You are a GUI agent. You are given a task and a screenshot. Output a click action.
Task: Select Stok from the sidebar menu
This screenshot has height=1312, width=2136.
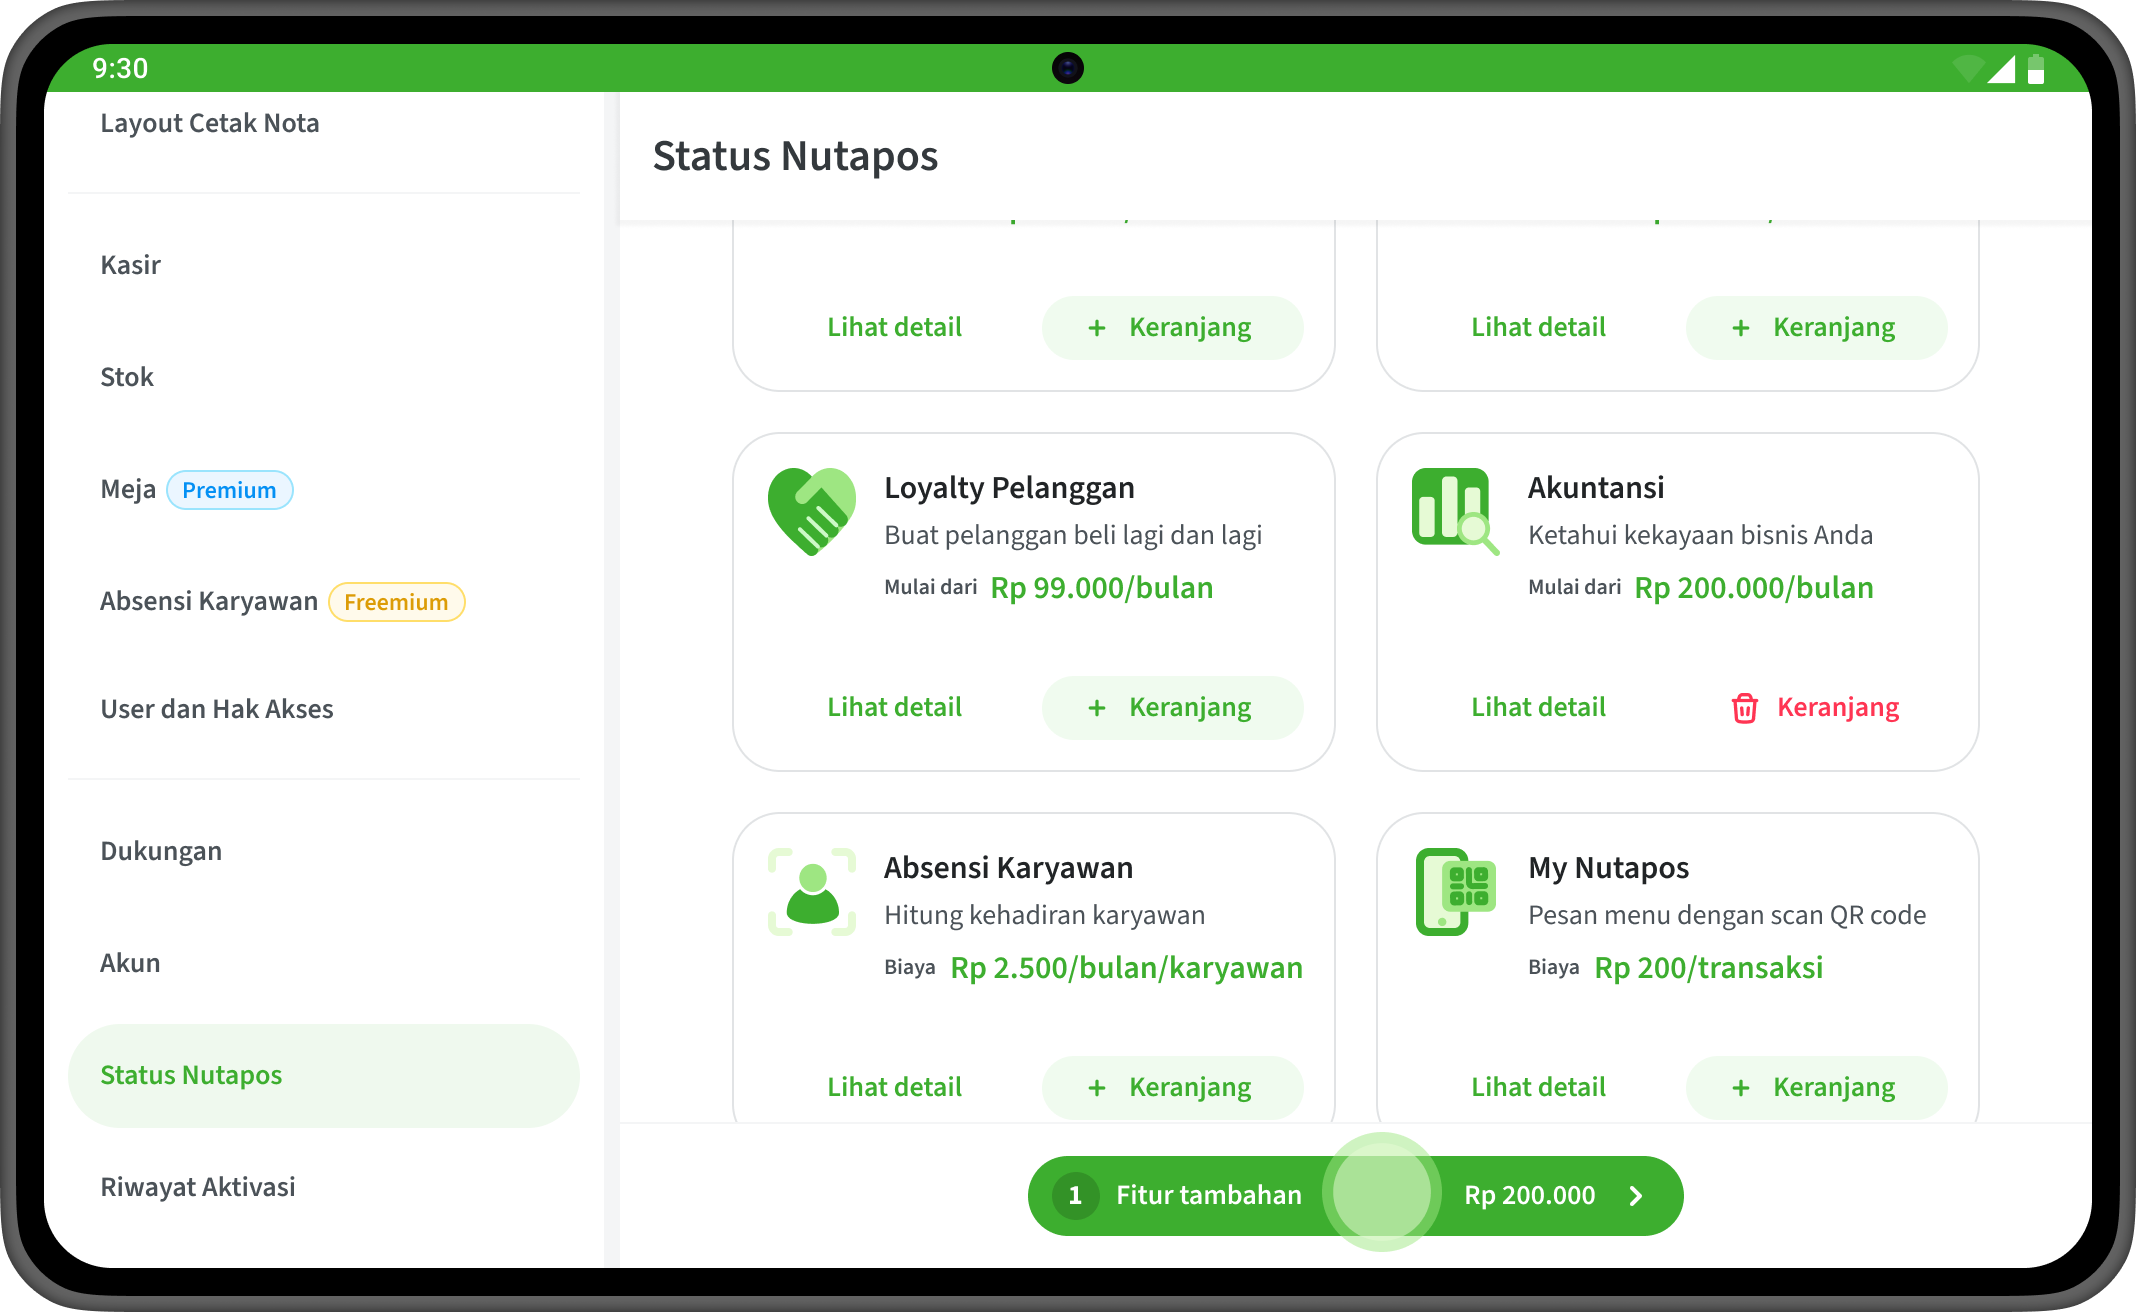pos(127,377)
